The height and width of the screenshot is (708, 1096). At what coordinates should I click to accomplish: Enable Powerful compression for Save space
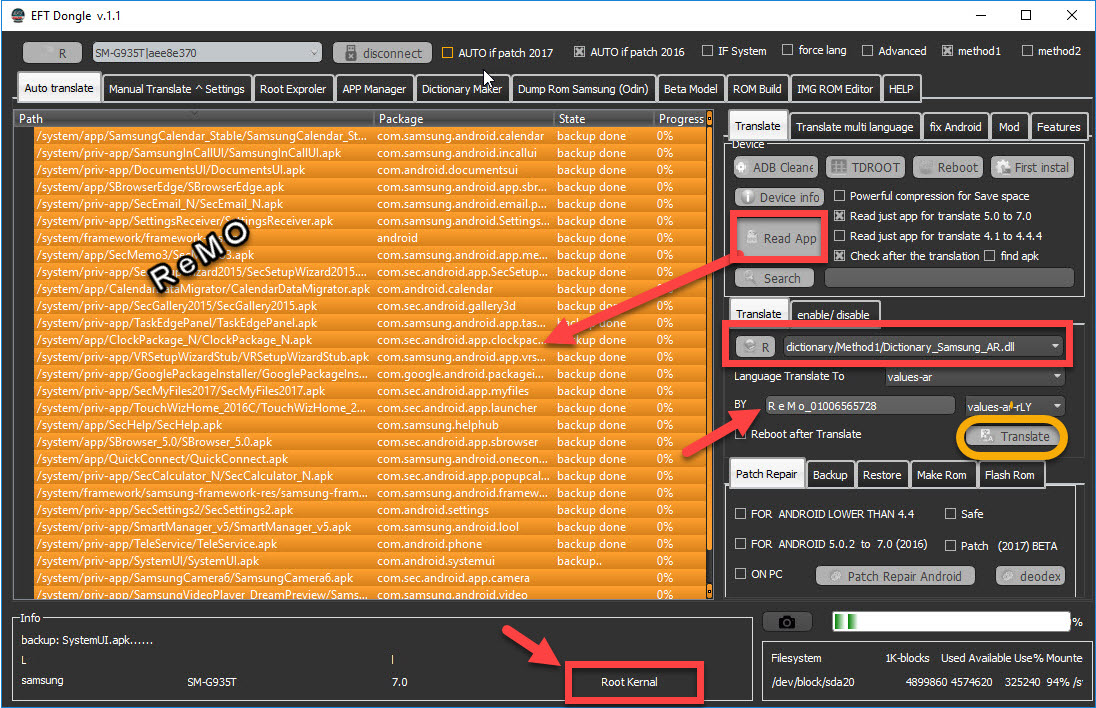click(839, 196)
